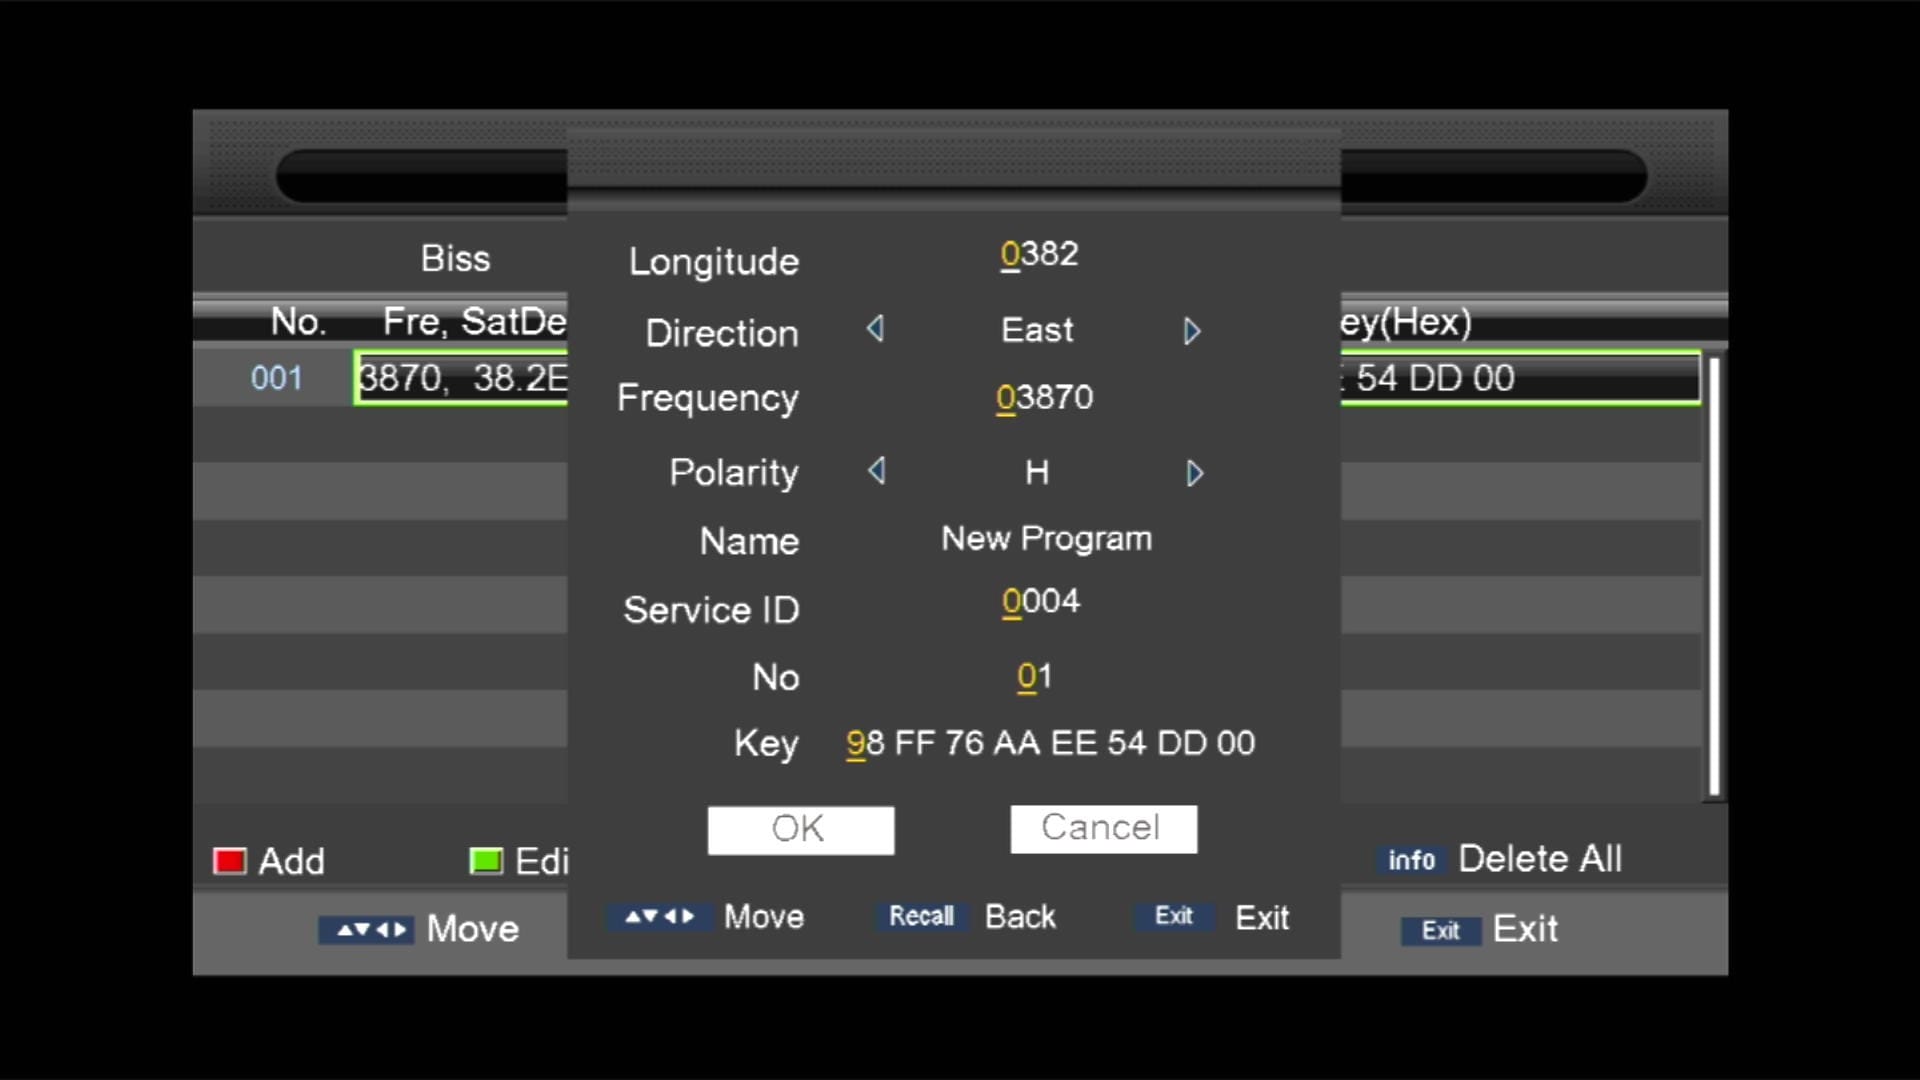Click the 3870, 38.2E entry in Biss list

click(x=462, y=378)
